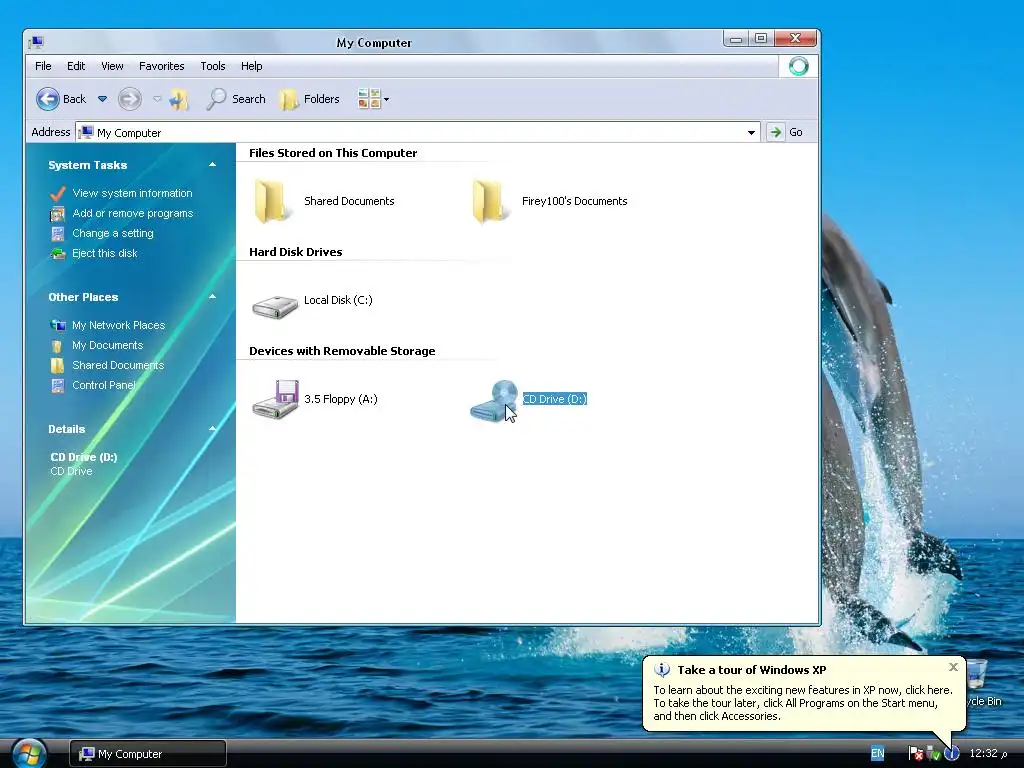Open My Network Places link
This screenshot has height=768, width=1024.
point(118,325)
